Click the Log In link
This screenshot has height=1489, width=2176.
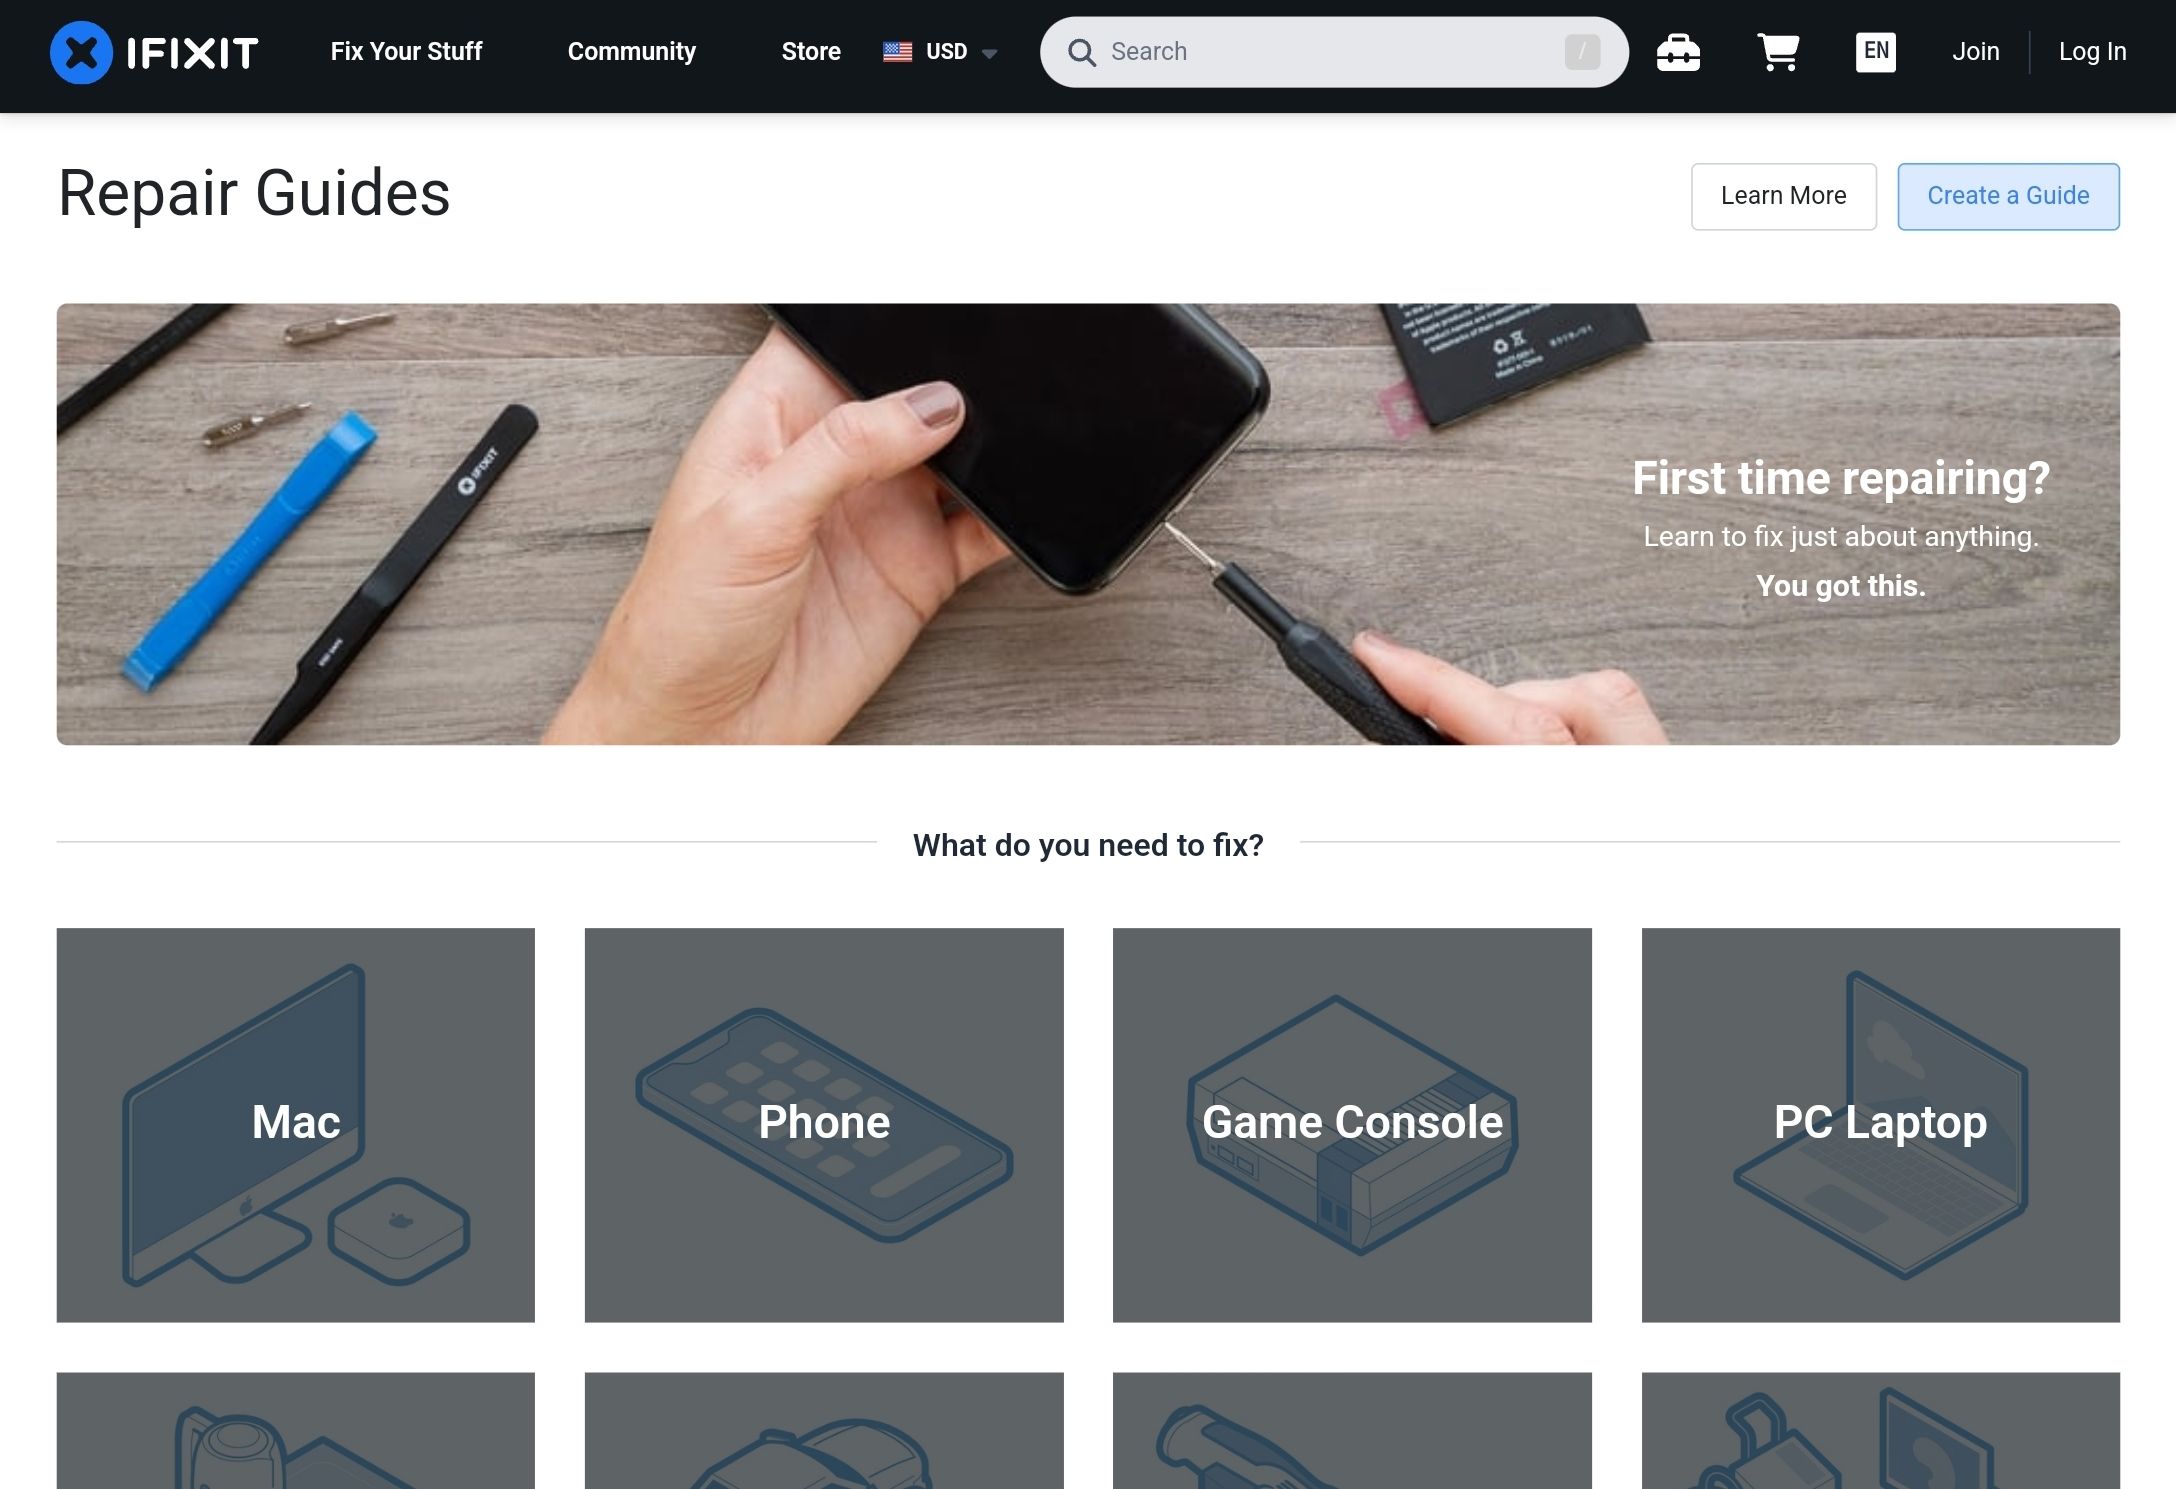click(2092, 51)
